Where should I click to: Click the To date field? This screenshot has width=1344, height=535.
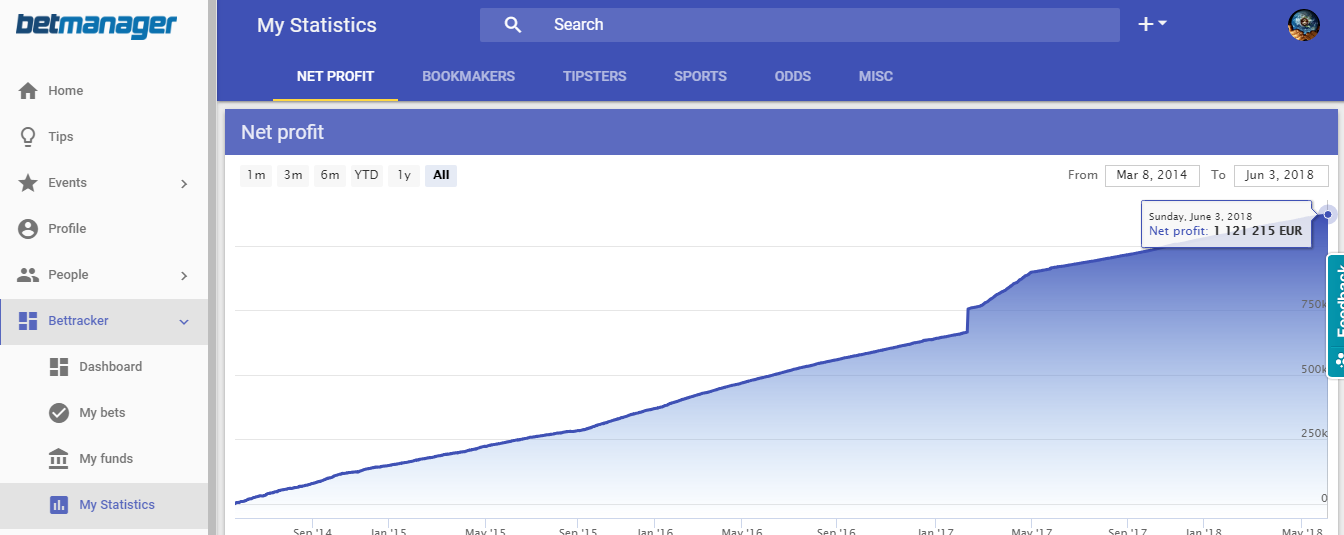pyautogui.click(x=1281, y=175)
